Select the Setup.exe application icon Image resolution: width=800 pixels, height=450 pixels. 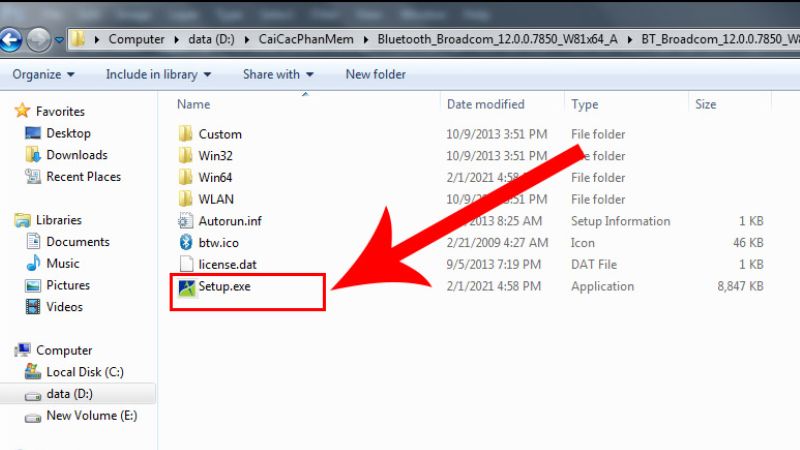(x=187, y=288)
